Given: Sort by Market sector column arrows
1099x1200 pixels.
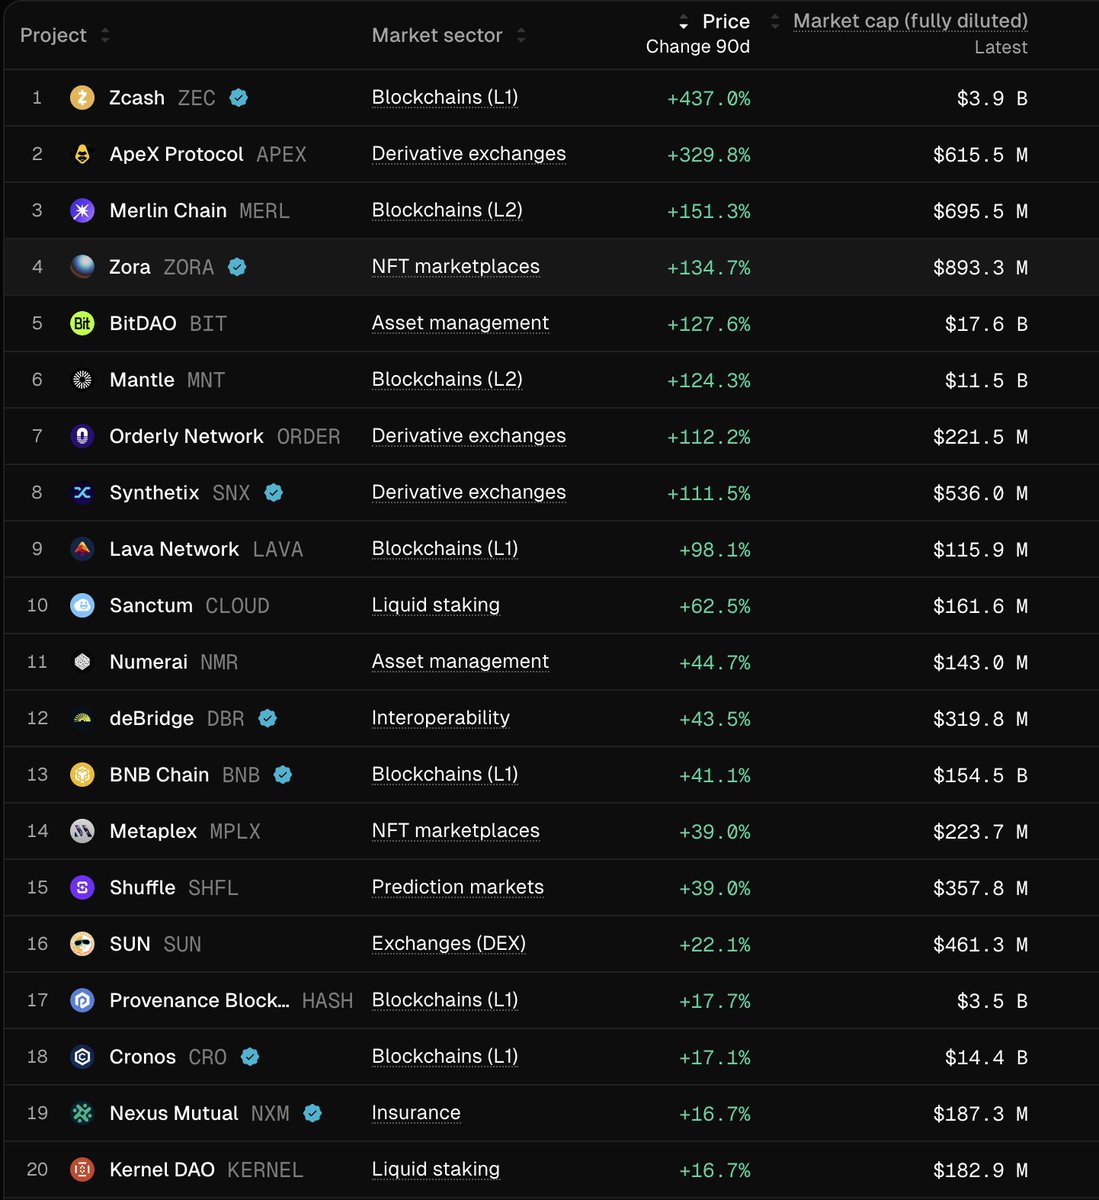Looking at the screenshot, I should click(x=521, y=36).
